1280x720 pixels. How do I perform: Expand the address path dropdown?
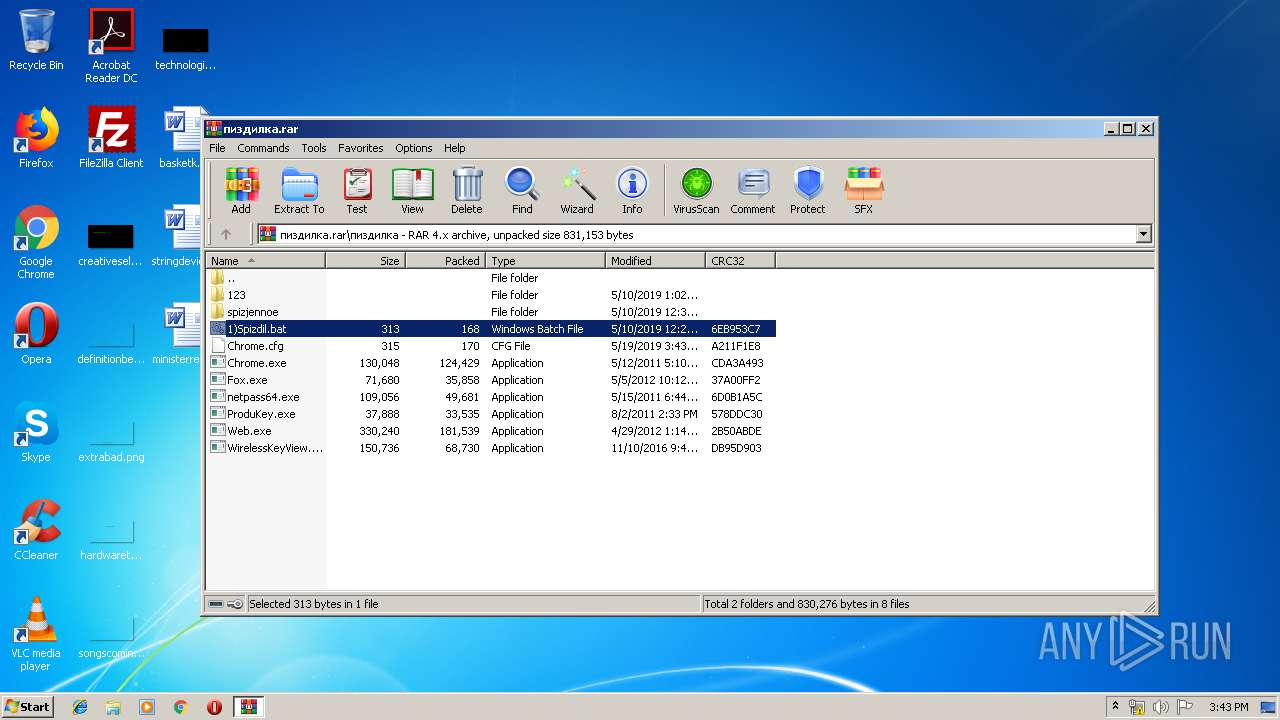1143,234
